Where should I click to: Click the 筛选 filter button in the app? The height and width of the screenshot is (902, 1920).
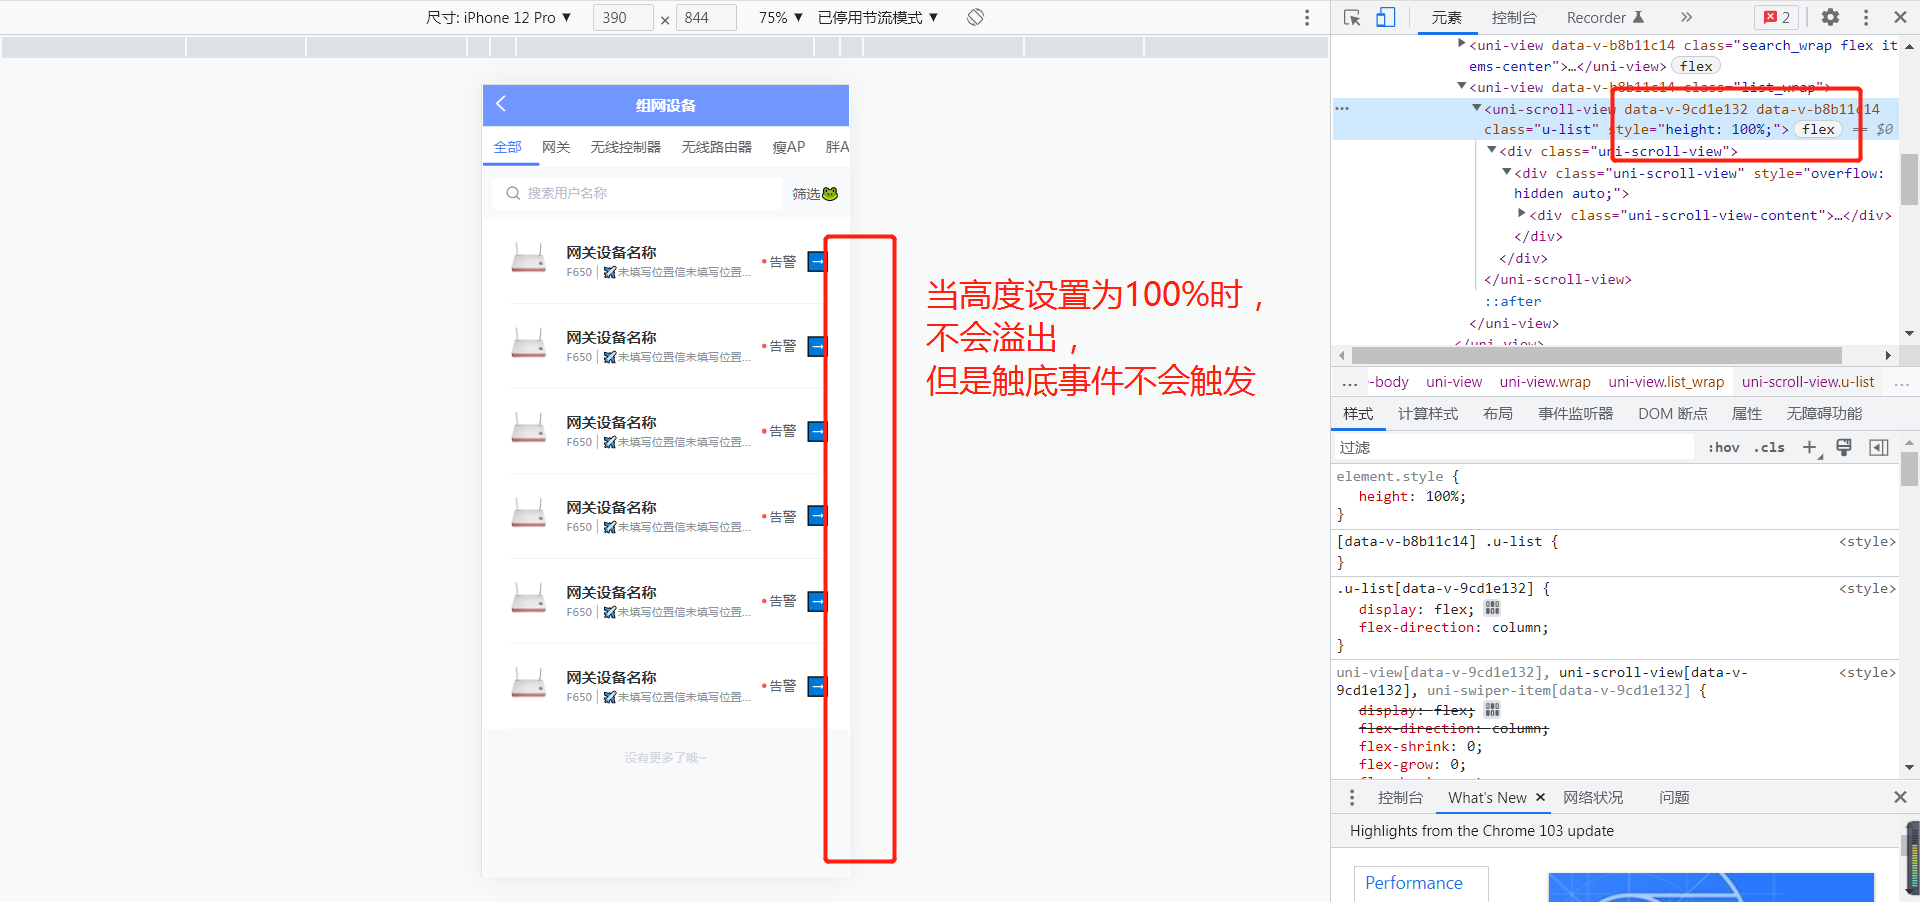(x=807, y=194)
